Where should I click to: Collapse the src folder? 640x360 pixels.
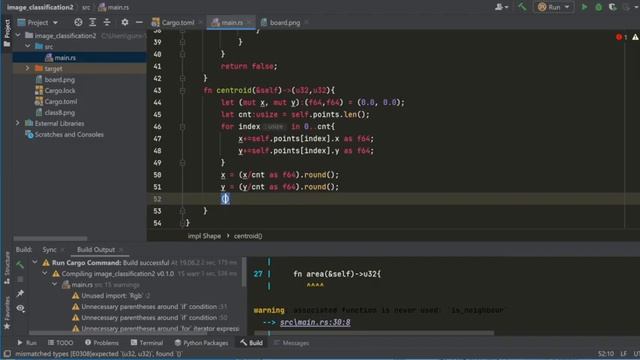[x=28, y=47]
